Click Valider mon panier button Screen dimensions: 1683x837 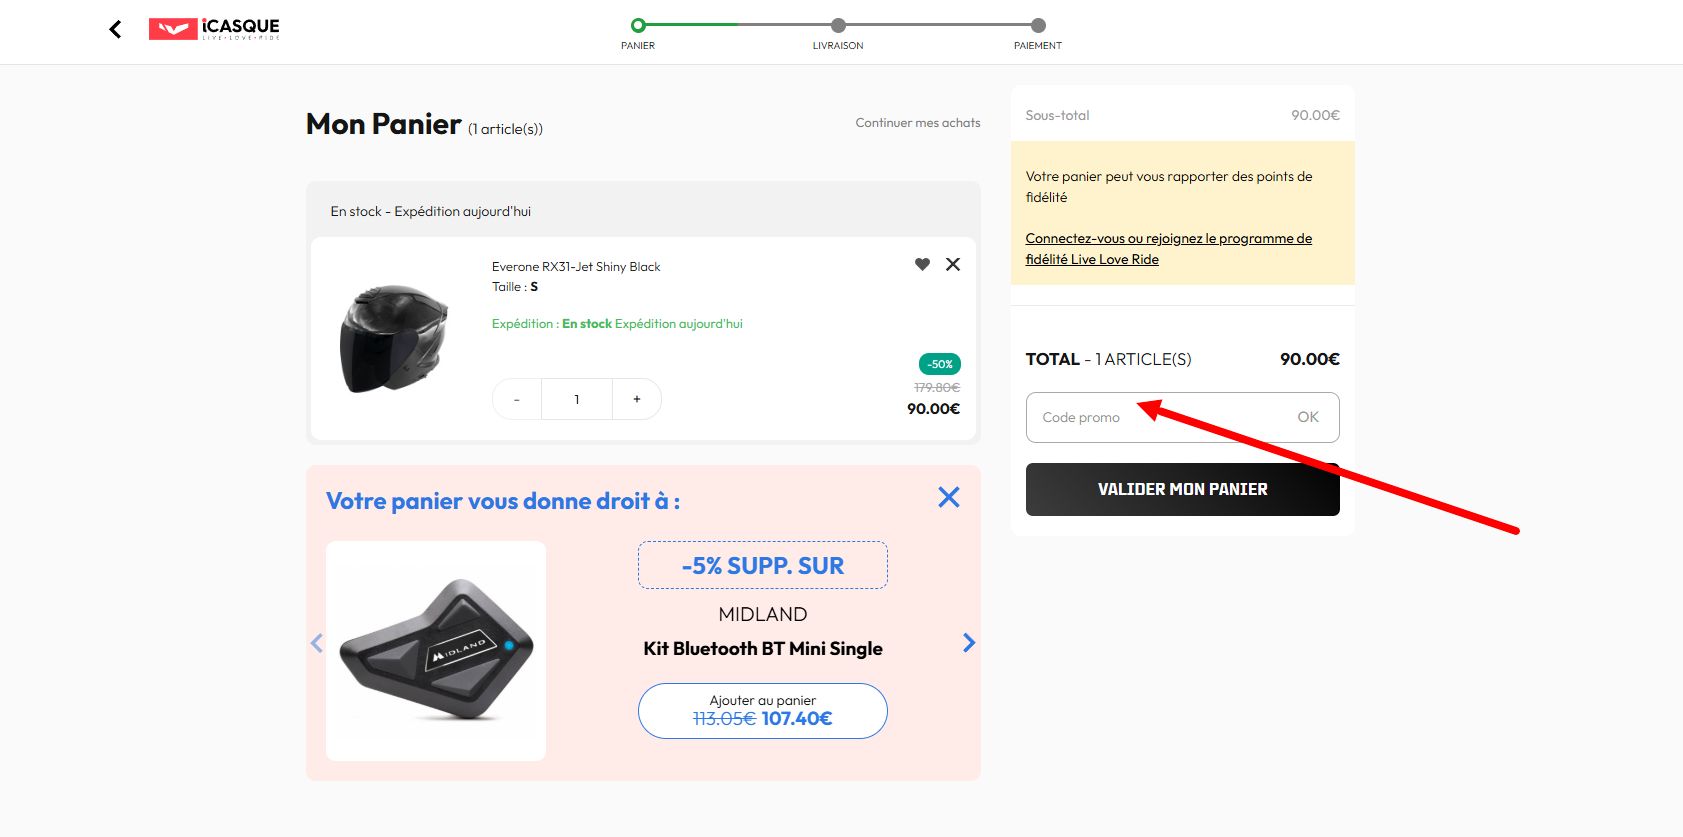coord(1183,489)
